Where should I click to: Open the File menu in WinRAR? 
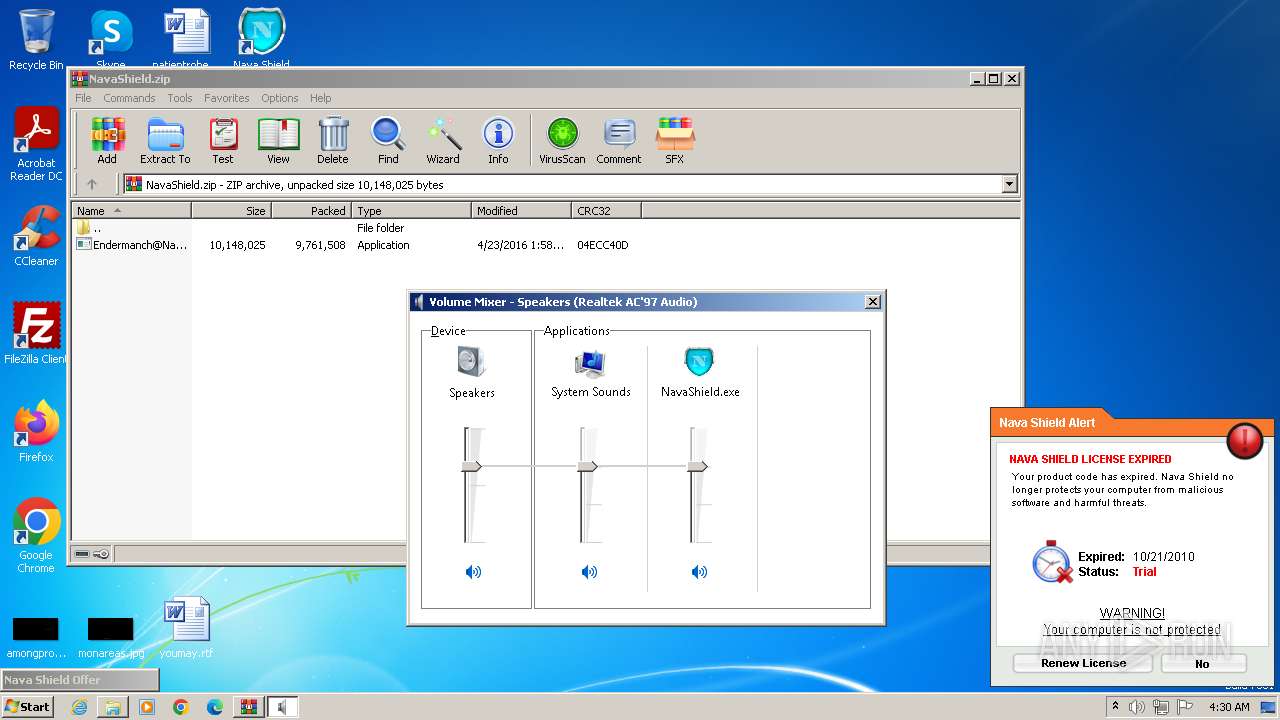click(83, 98)
